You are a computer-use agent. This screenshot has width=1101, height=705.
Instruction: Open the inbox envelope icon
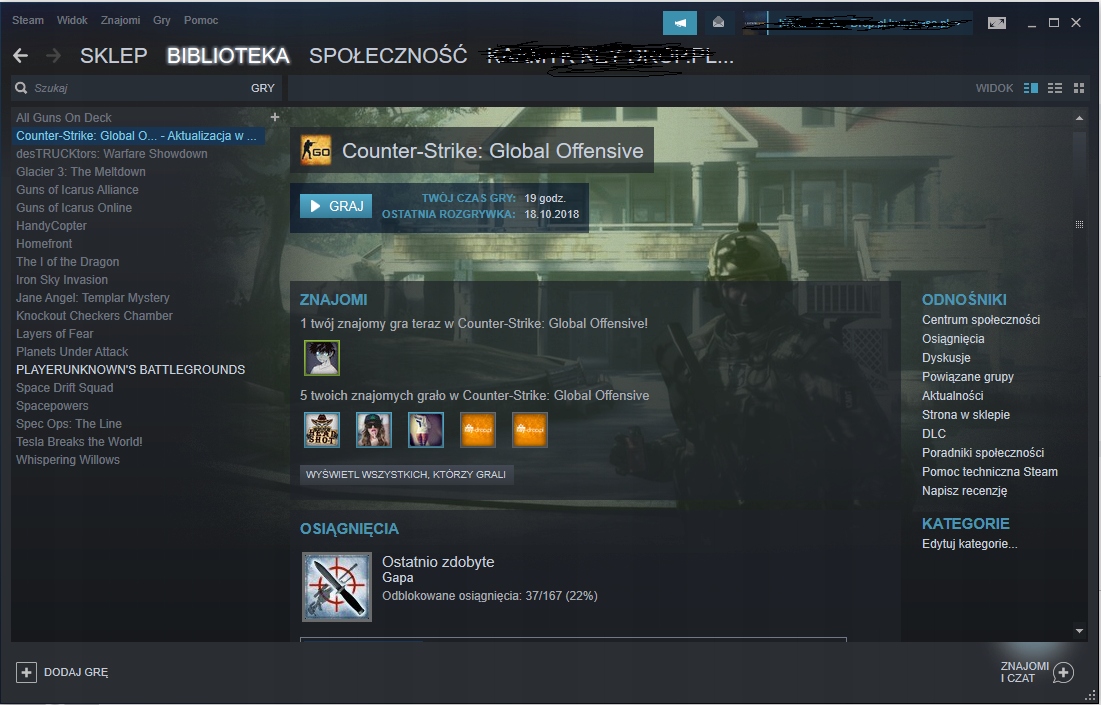(x=718, y=22)
